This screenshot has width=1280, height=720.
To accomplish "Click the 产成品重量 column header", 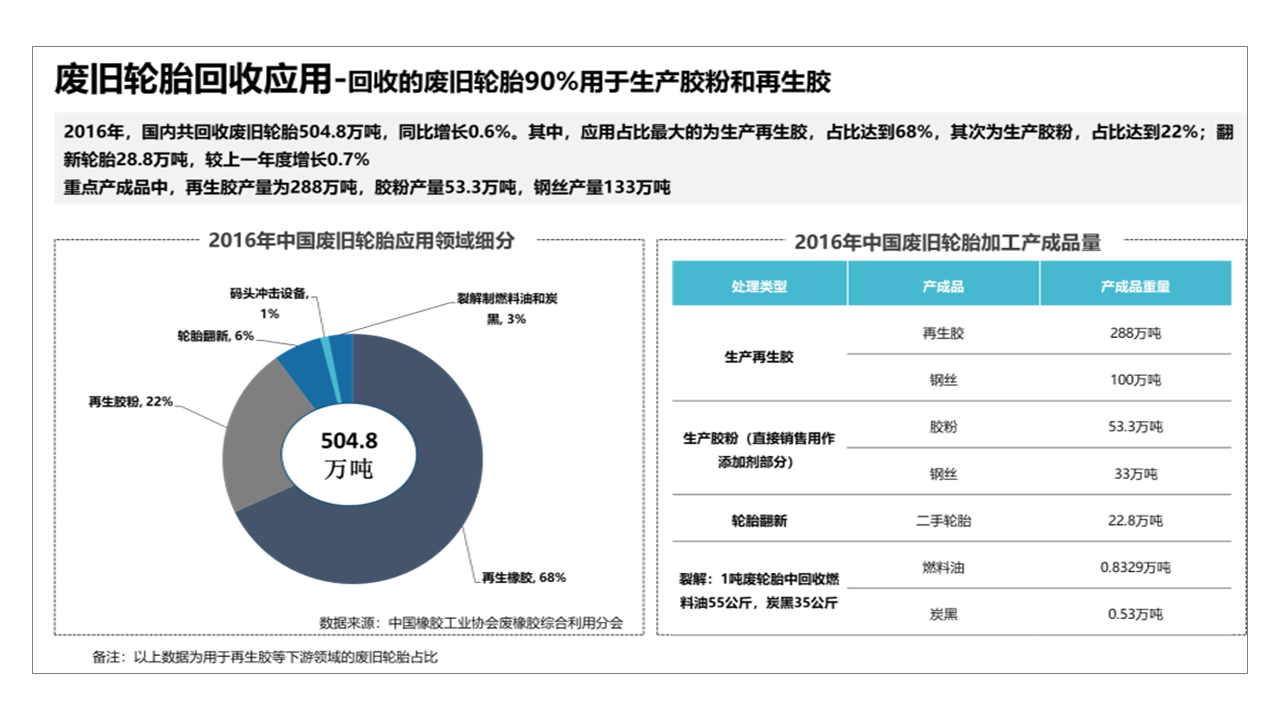I will coord(1135,286).
